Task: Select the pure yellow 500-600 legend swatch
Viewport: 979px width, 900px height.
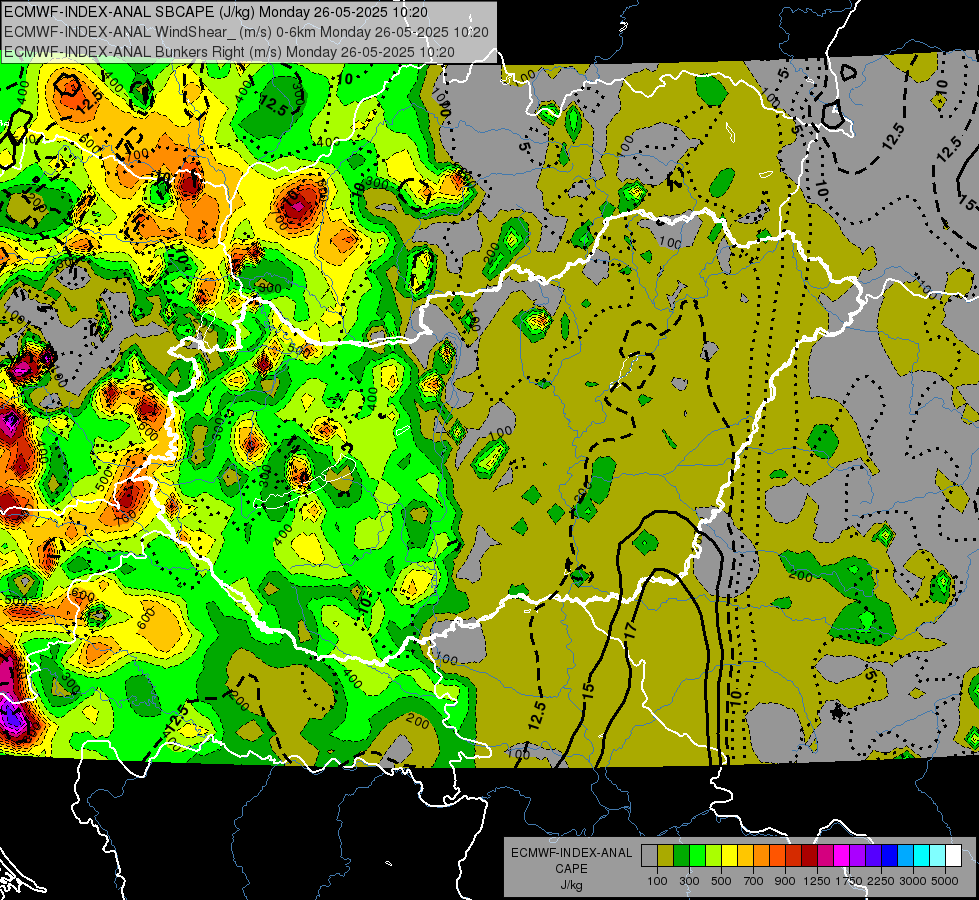Action: pos(729,856)
